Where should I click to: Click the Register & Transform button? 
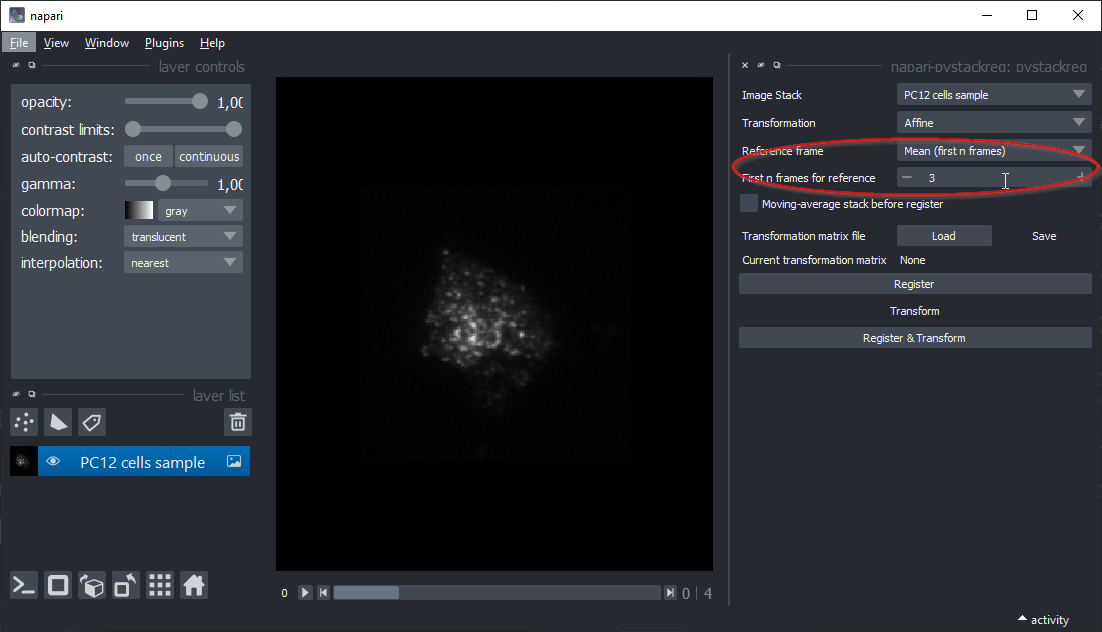(x=914, y=338)
